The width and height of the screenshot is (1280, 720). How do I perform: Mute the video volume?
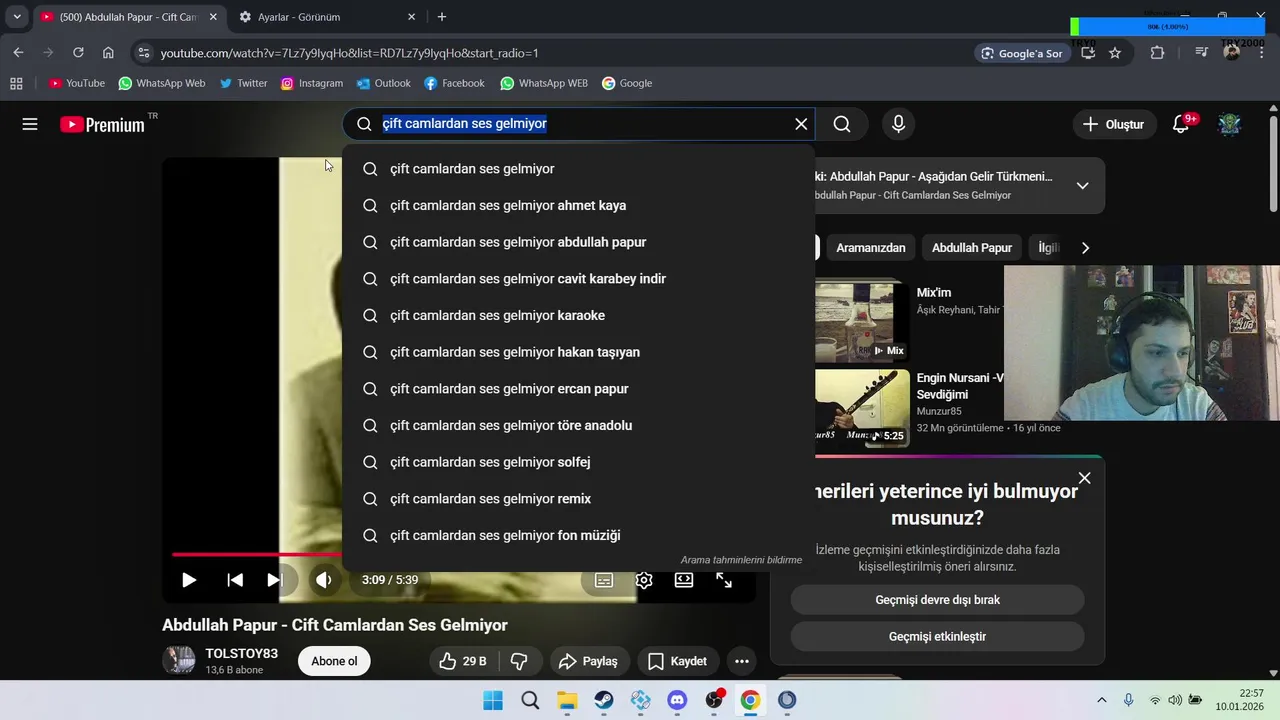tap(324, 580)
